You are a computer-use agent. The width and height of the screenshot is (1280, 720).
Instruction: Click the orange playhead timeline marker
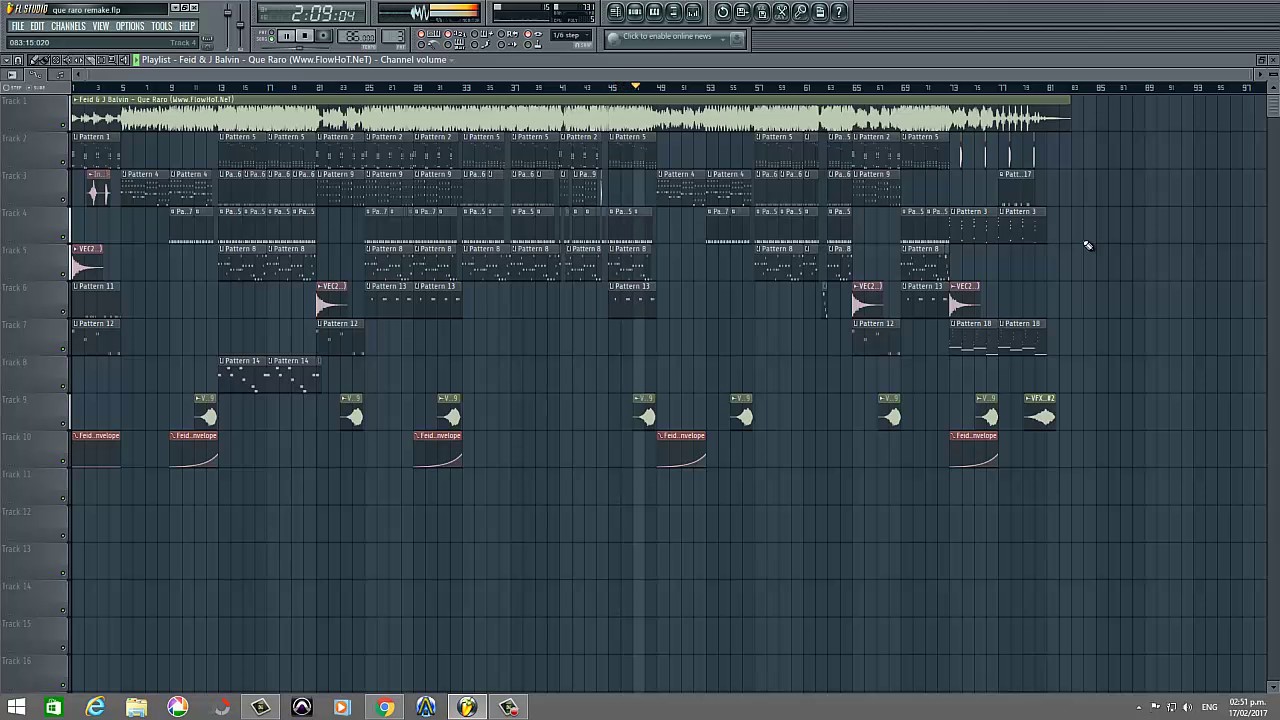[x=635, y=87]
